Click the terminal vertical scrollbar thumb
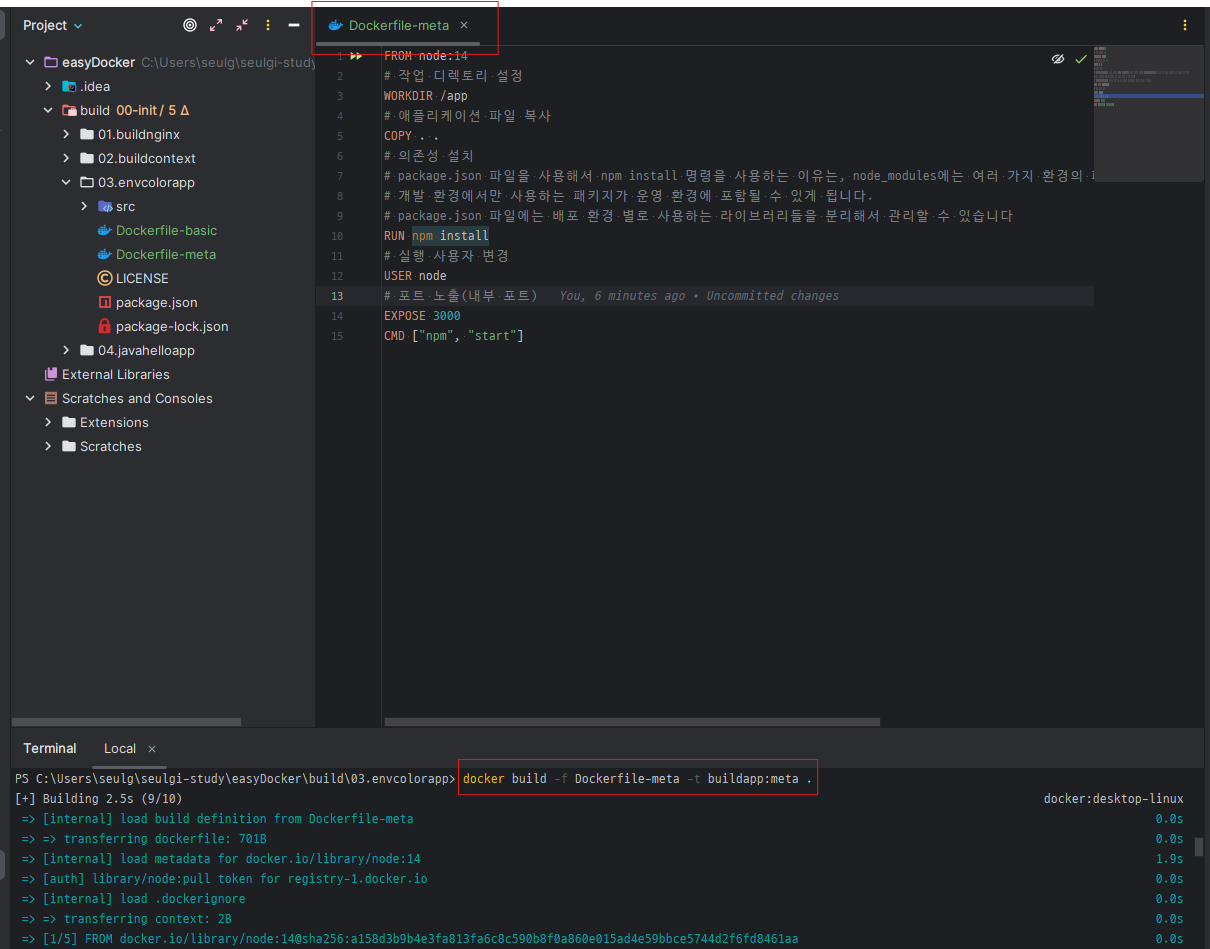This screenshot has width=1210, height=949. [1199, 847]
